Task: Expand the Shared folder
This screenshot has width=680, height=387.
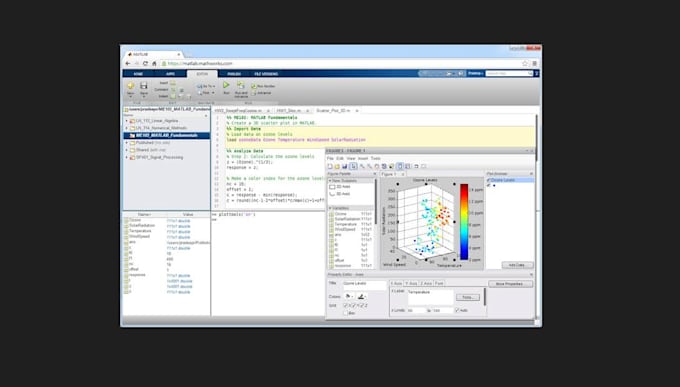Action: [127, 150]
